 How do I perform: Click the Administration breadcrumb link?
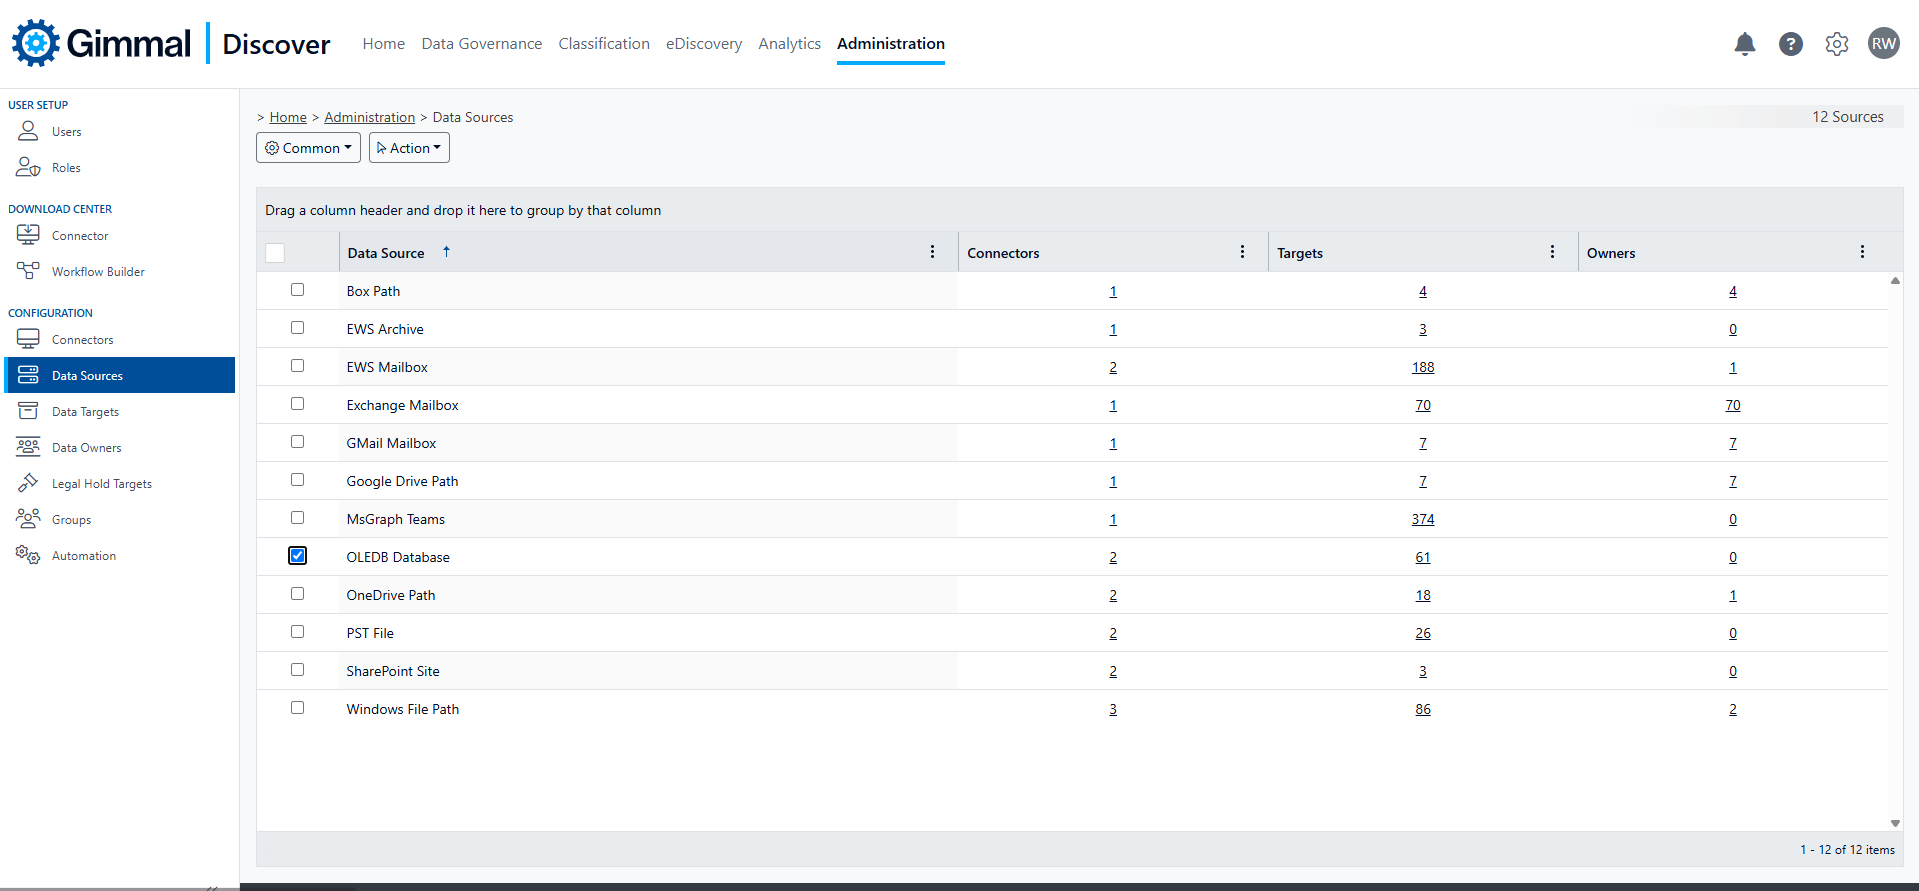(369, 118)
